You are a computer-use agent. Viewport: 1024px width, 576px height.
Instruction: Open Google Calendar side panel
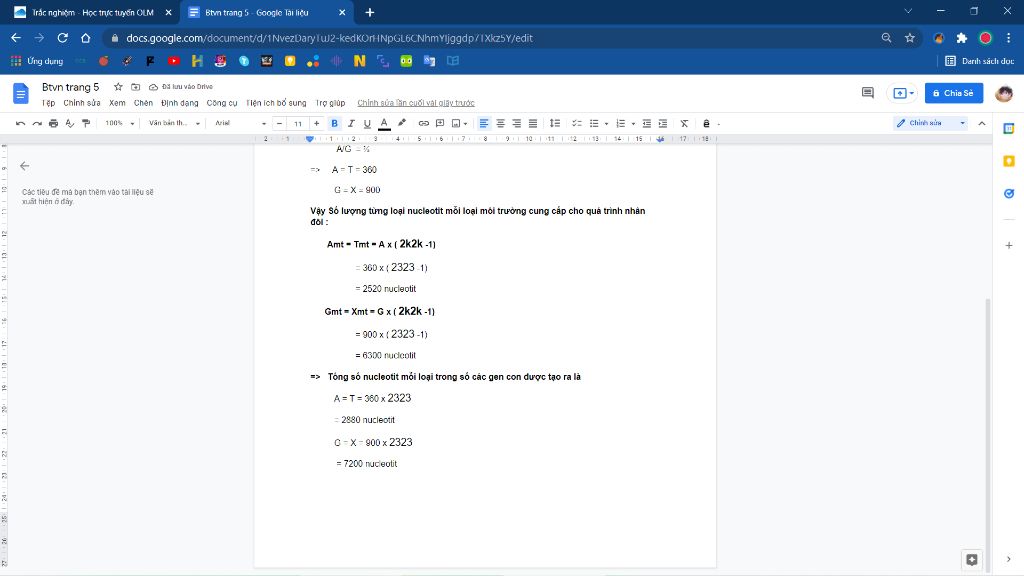[1009, 129]
